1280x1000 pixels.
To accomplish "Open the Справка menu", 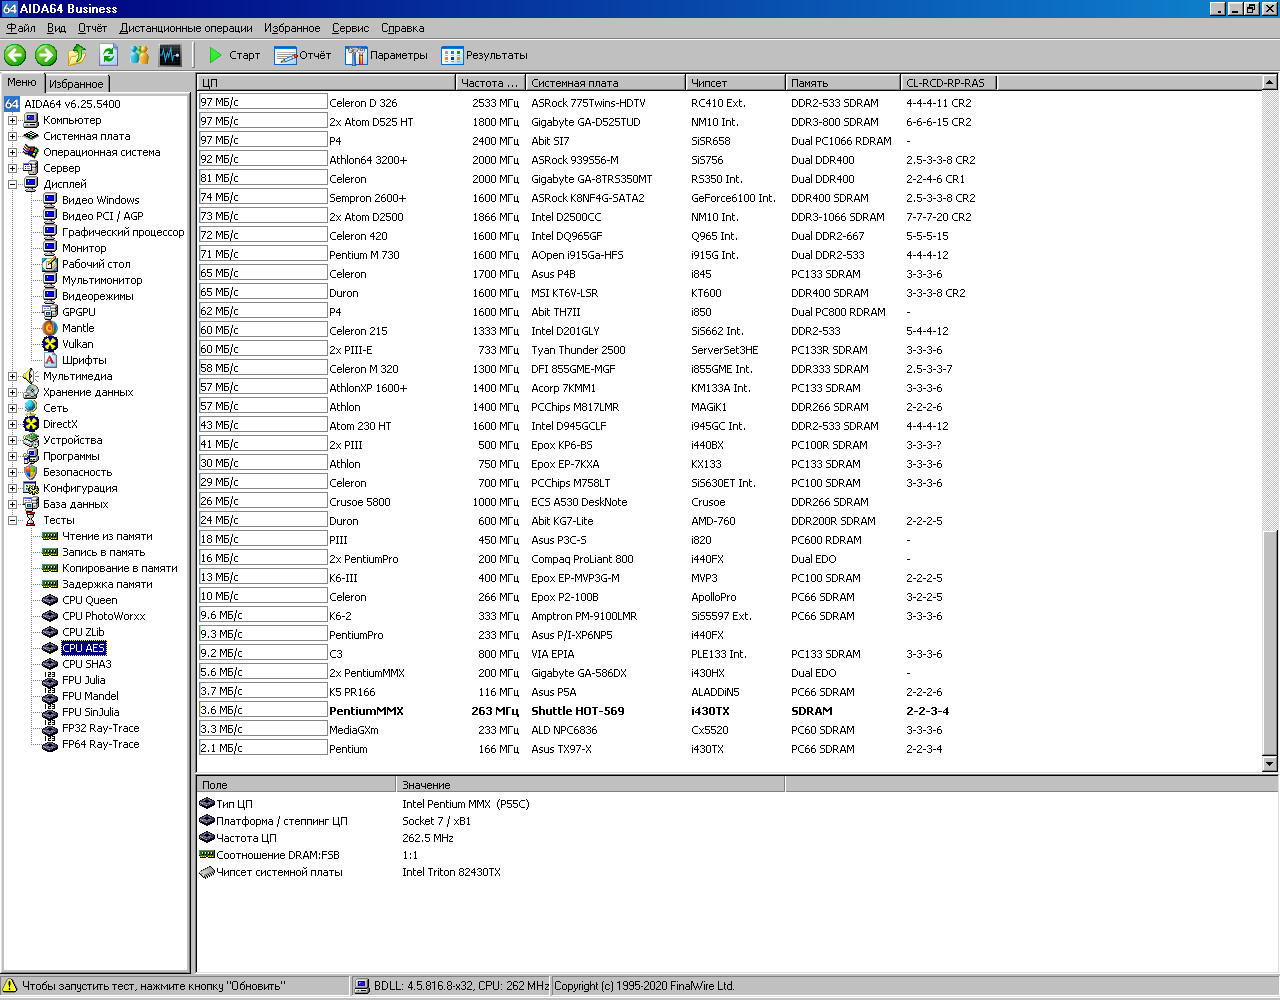I will pyautogui.click(x=402, y=28).
